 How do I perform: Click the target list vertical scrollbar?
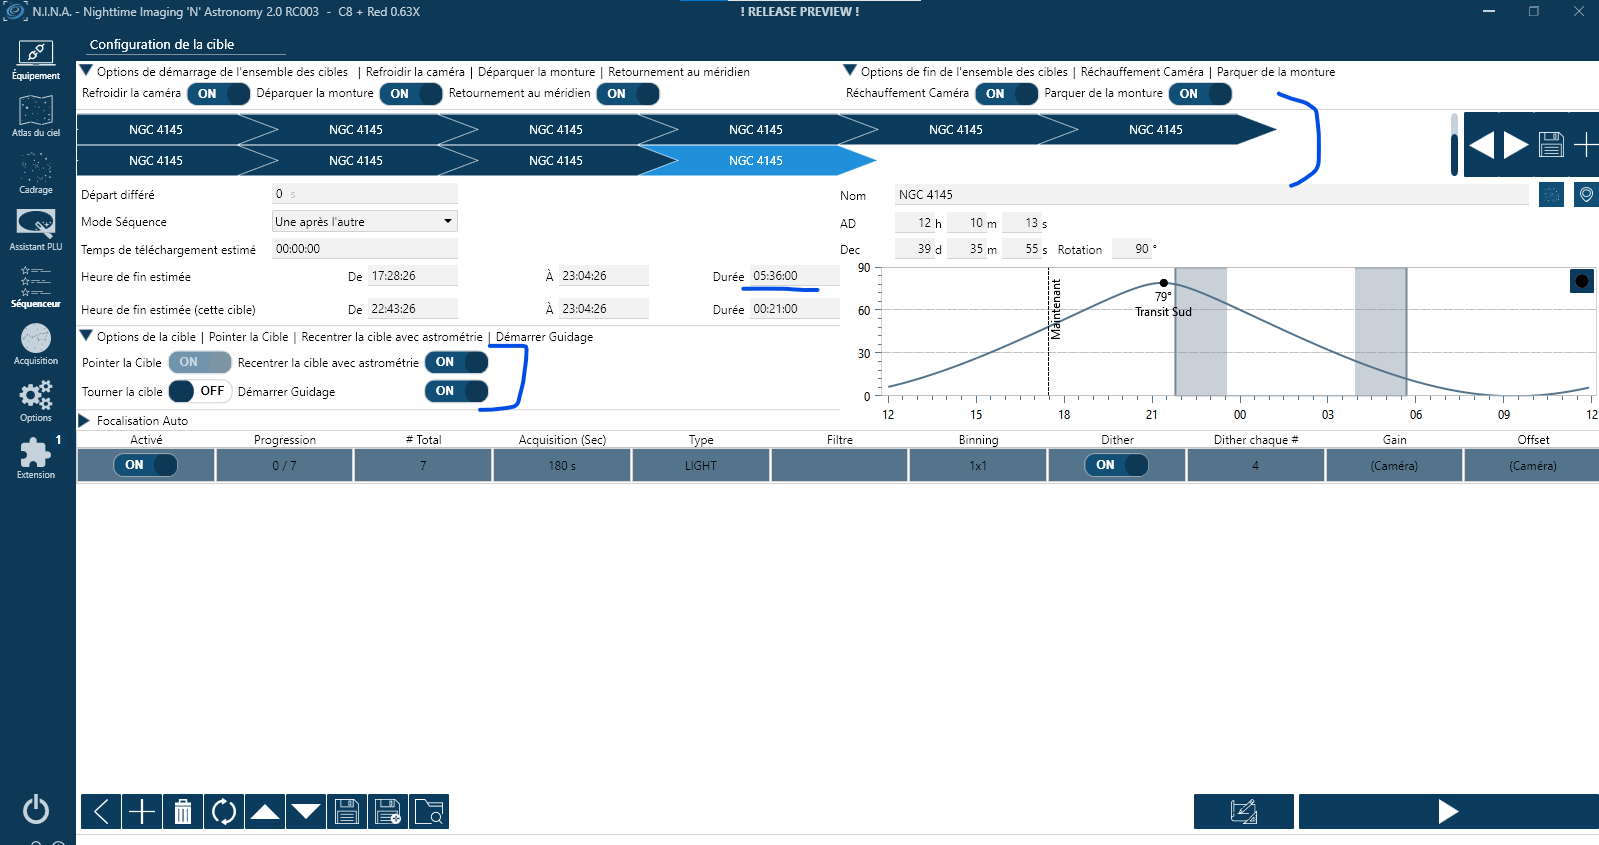(x=1455, y=145)
